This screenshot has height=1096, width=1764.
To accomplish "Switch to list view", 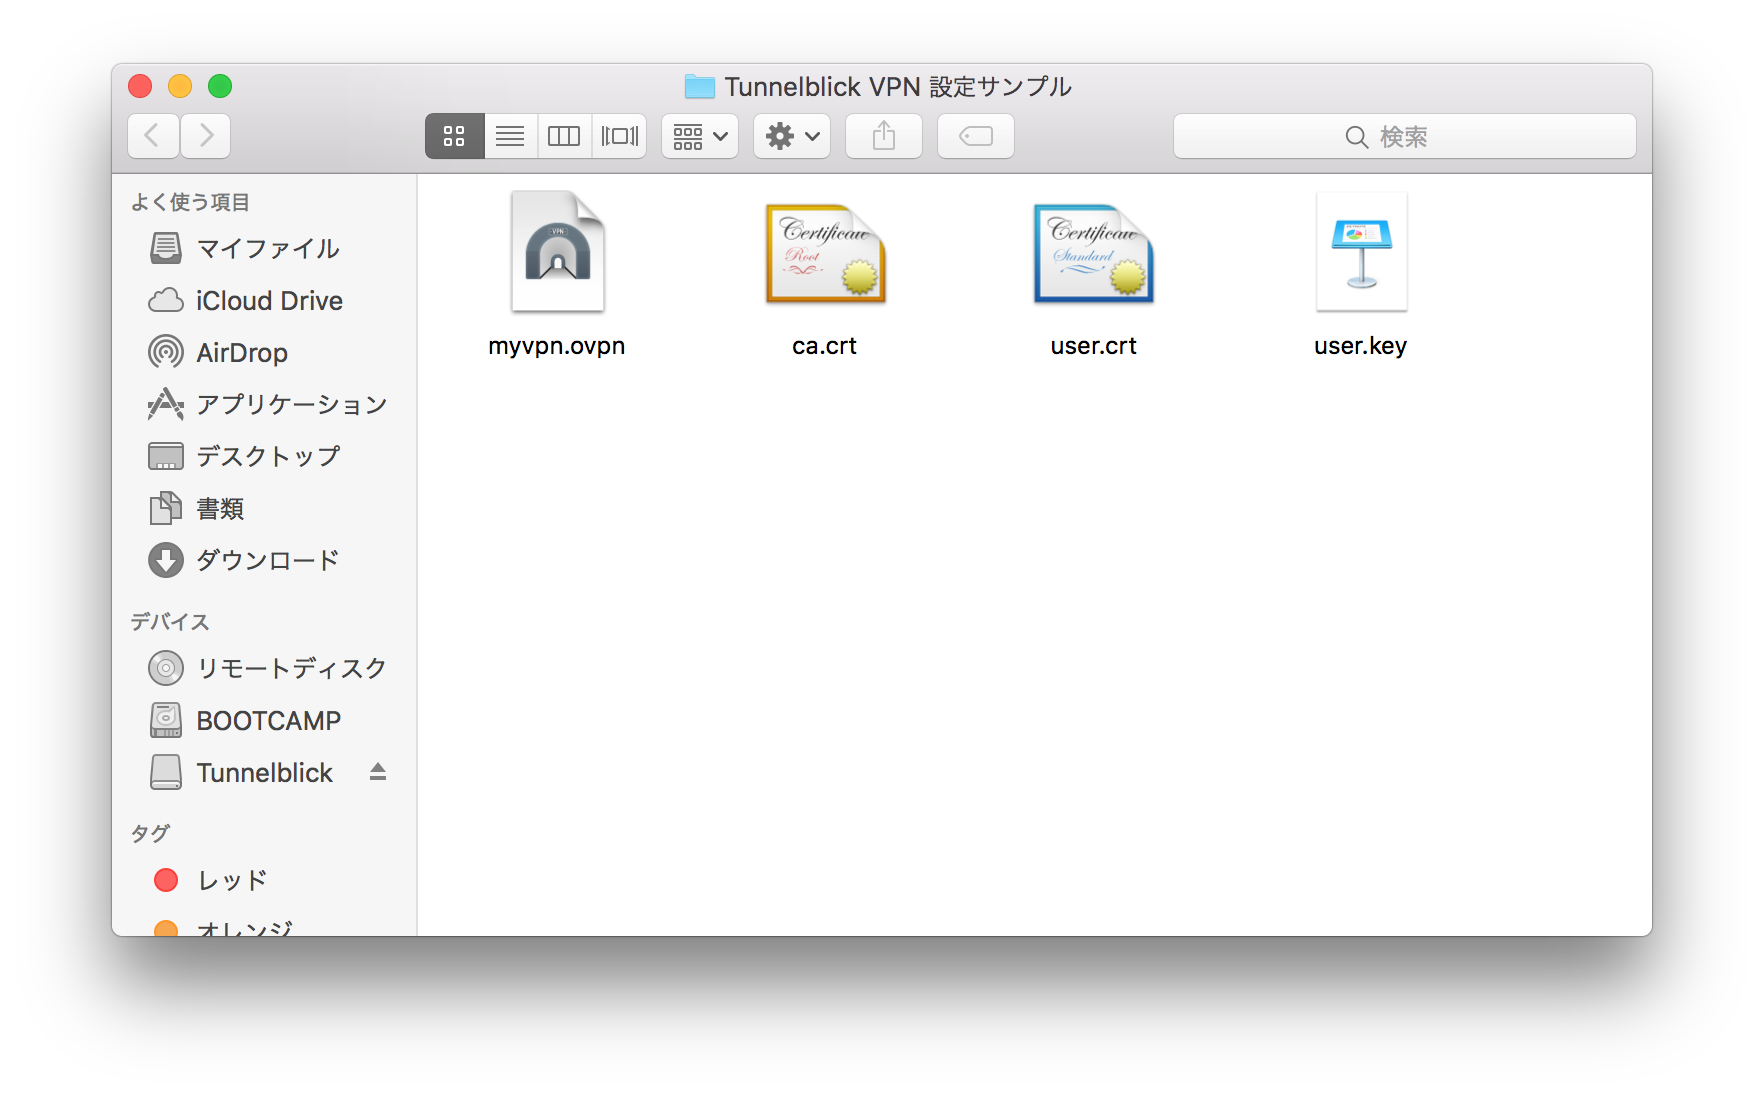I will click(x=510, y=136).
